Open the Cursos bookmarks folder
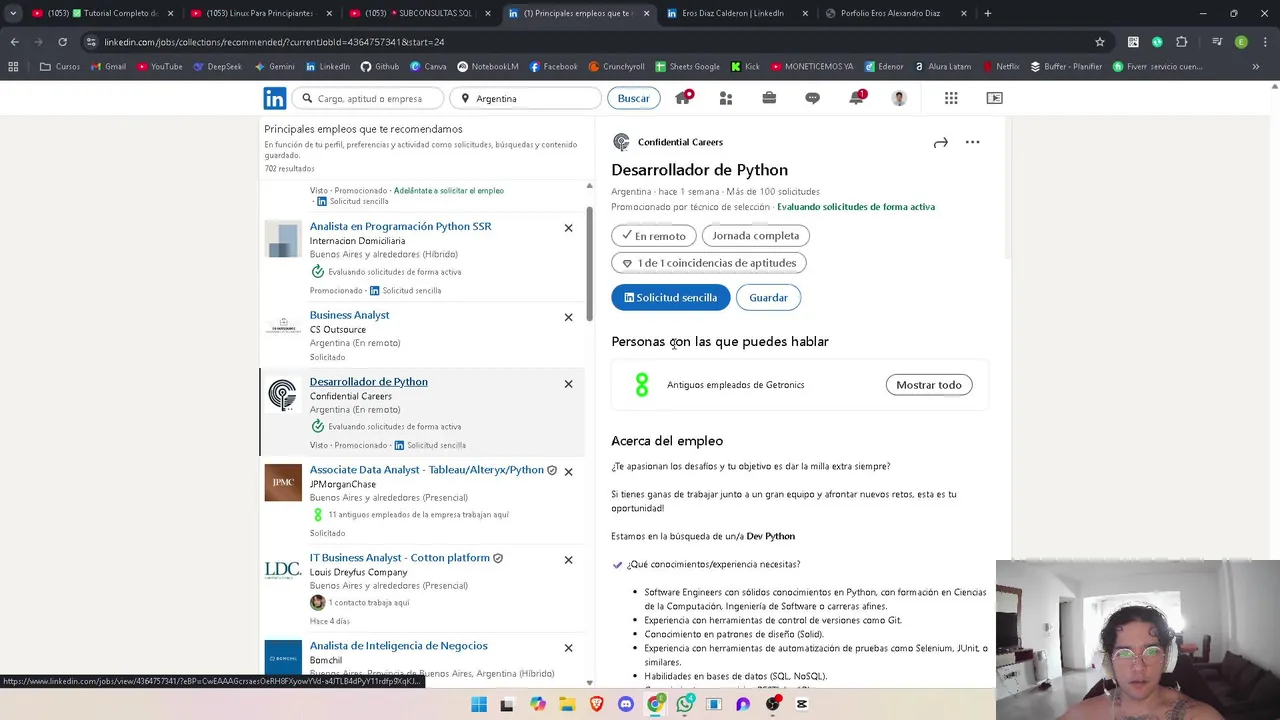The image size is (1280, 720). click(x=60, y=67)
